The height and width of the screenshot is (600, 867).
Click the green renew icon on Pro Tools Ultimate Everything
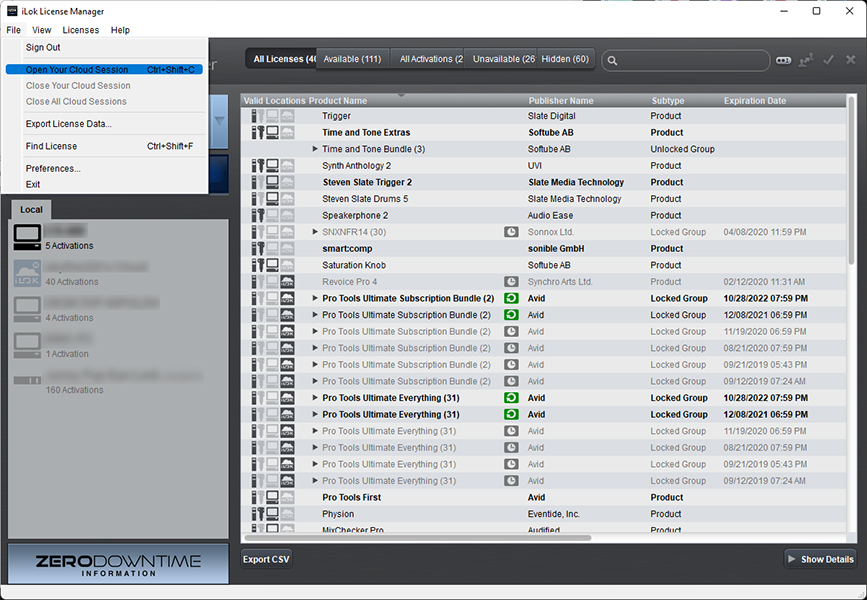tap(511, 398)
